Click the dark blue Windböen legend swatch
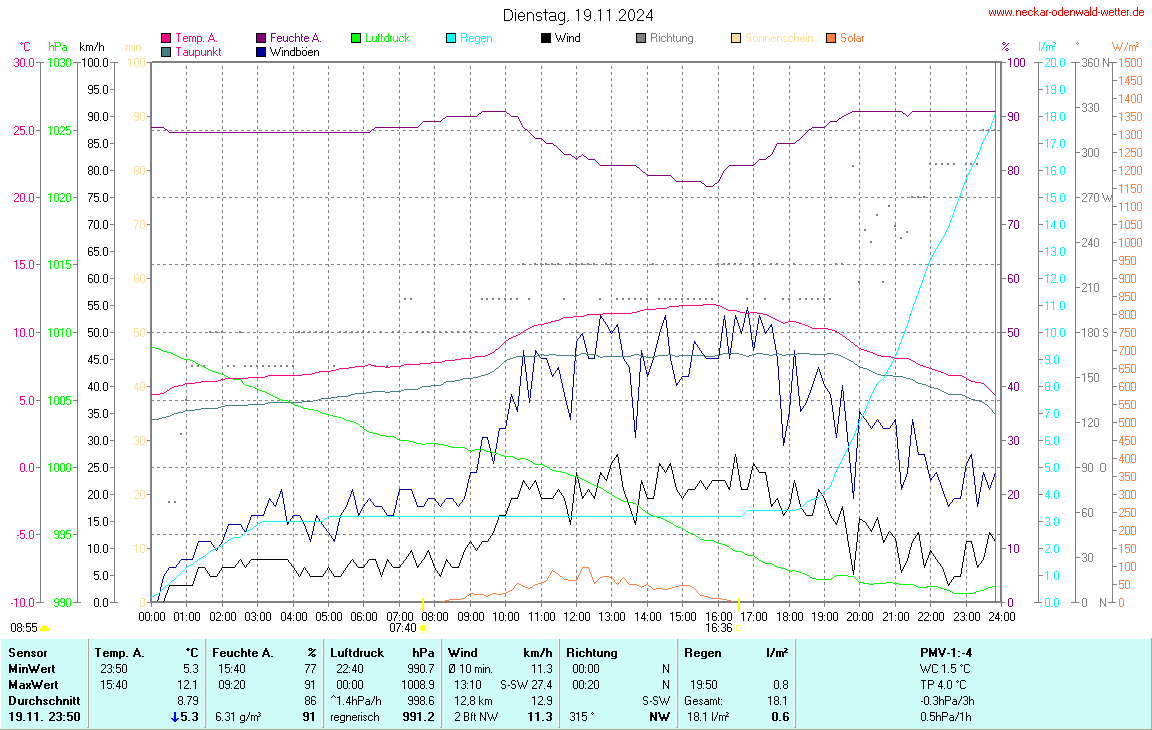The width and height of the screenshot is (1152, 730). pyautogui.click(x=261, y=51)
